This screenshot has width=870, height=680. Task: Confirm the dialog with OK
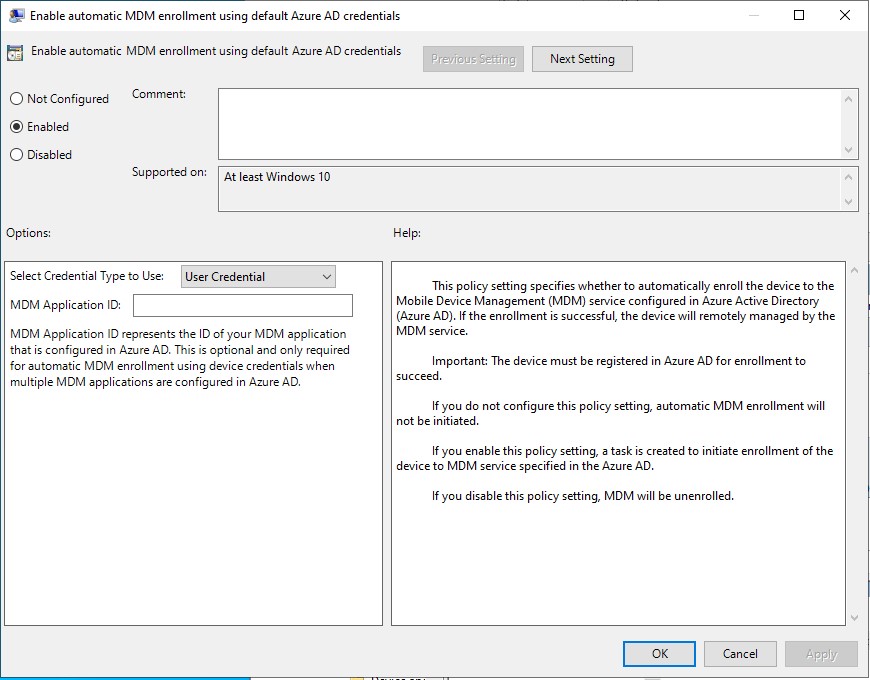point(659,654)
